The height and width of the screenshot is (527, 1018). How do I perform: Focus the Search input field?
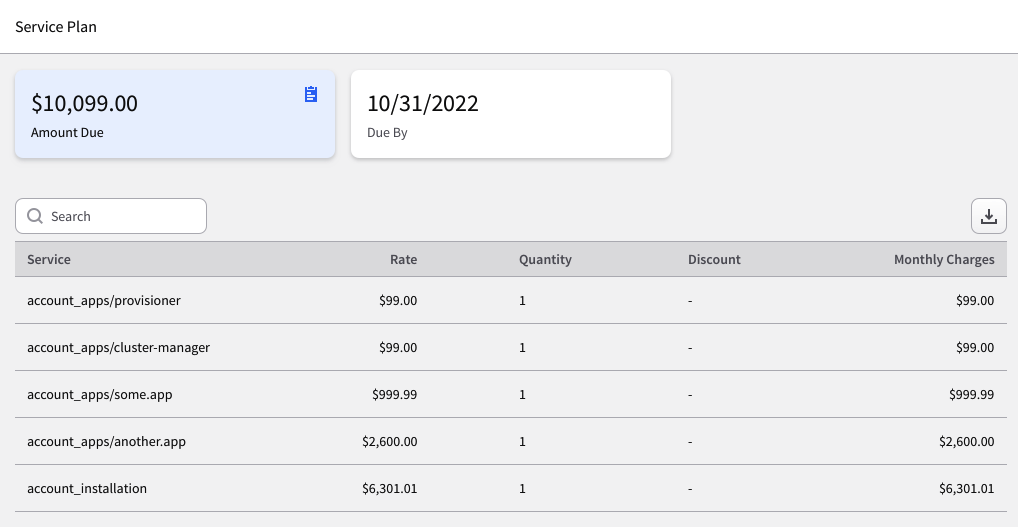pos(111,216)
